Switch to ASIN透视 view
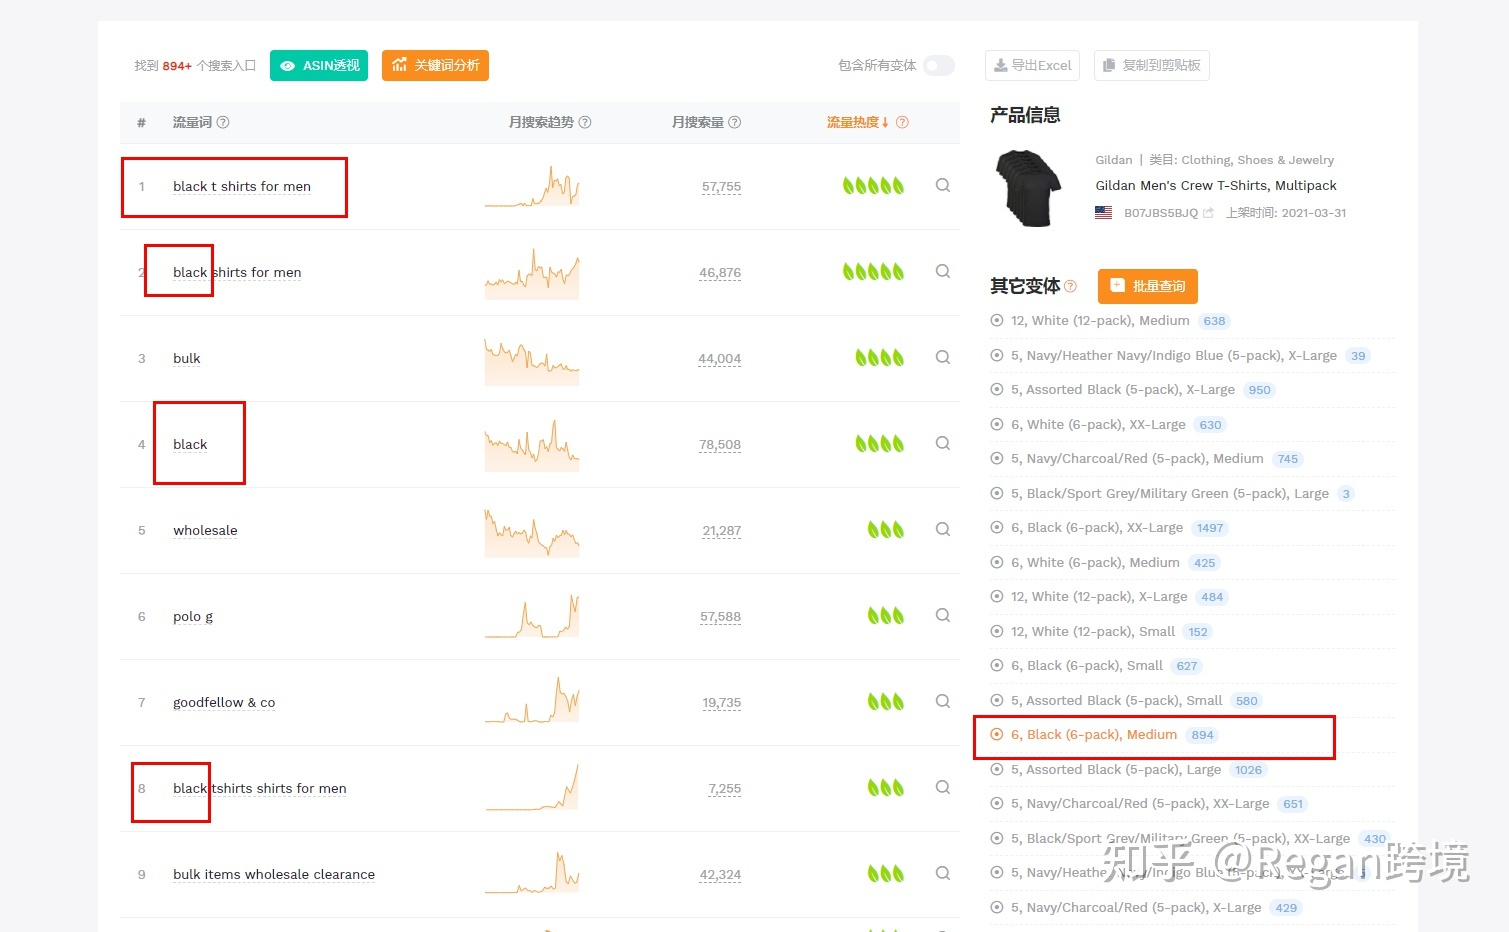This screenshot has width=1509, height=932. [318, 65]
